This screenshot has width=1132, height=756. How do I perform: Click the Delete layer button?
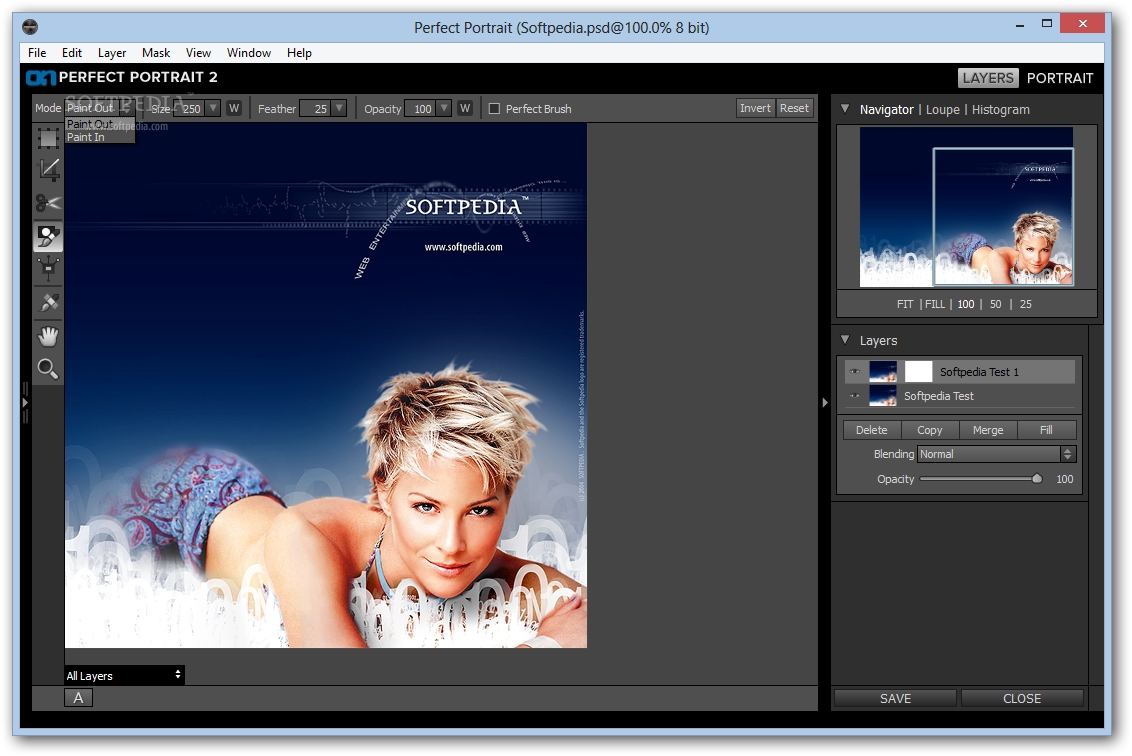[871, 430]
